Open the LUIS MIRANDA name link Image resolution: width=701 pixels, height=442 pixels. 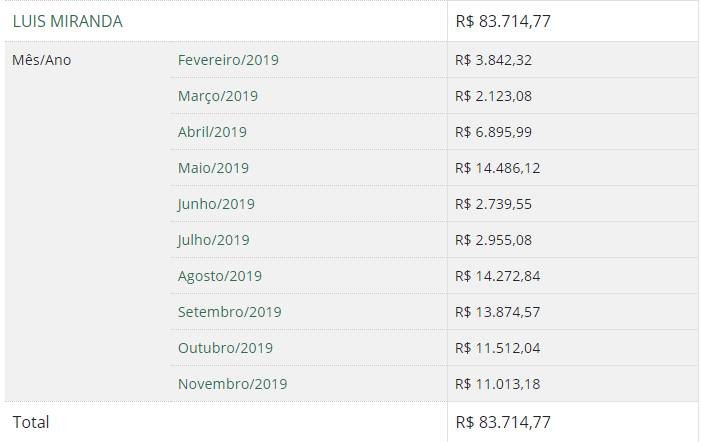coord(68,21)
